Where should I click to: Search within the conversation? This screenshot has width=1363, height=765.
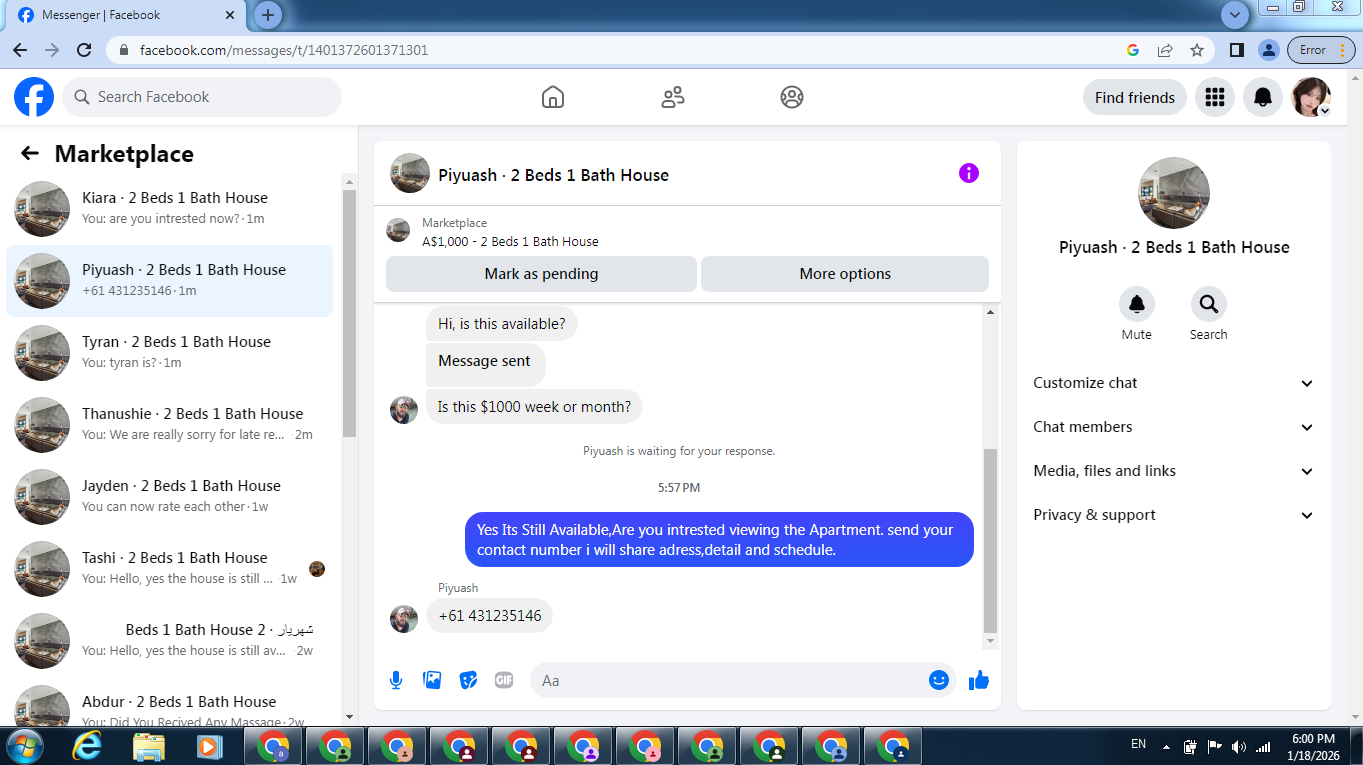click(1208, 304)
